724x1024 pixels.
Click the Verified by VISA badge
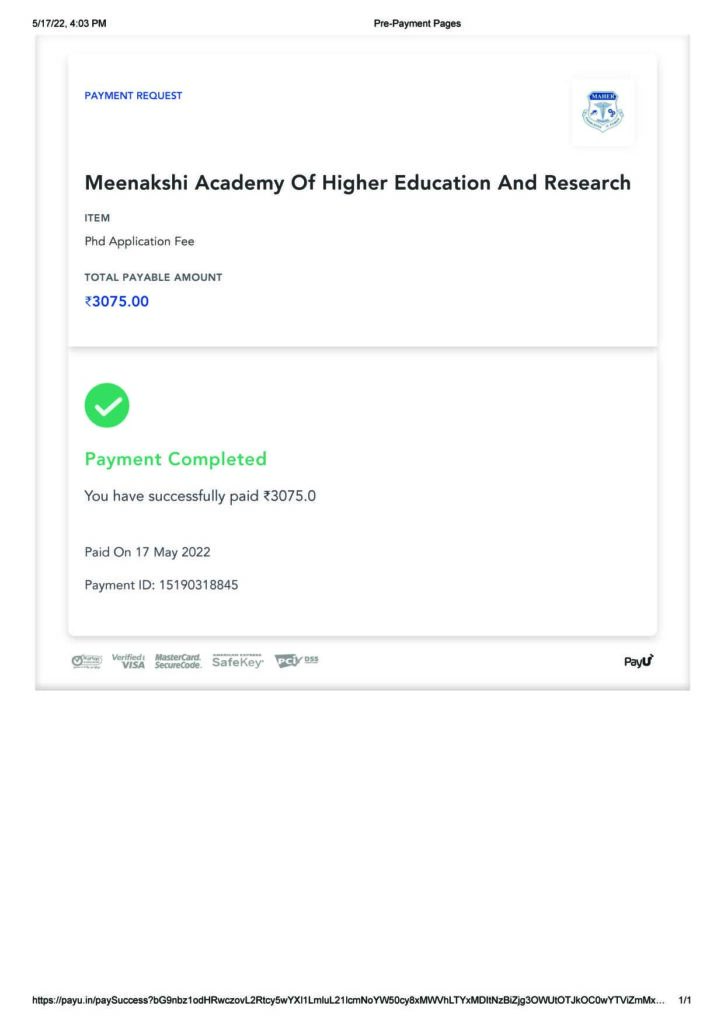coord(128,661)
